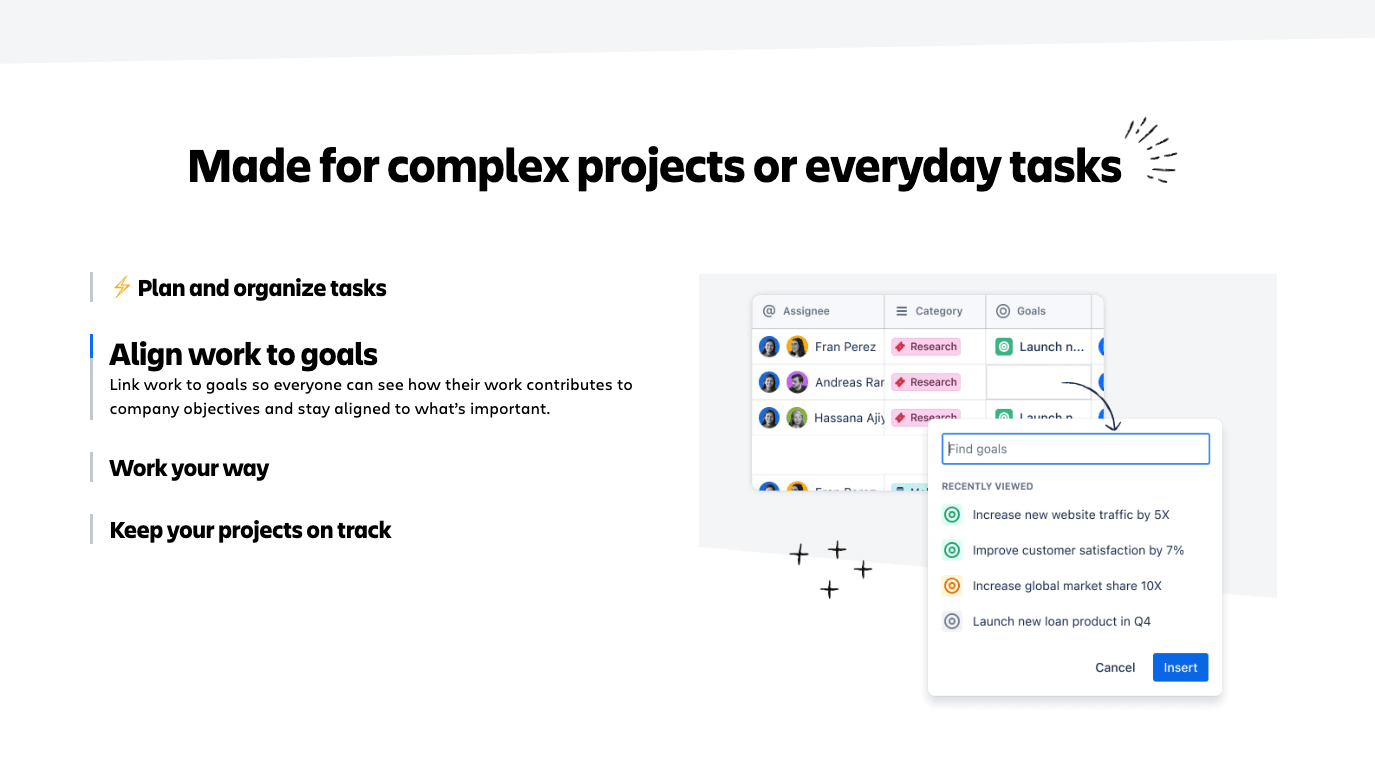
Task: Click the orange target icon for the market share goal
Action: (x=951, y=585)
